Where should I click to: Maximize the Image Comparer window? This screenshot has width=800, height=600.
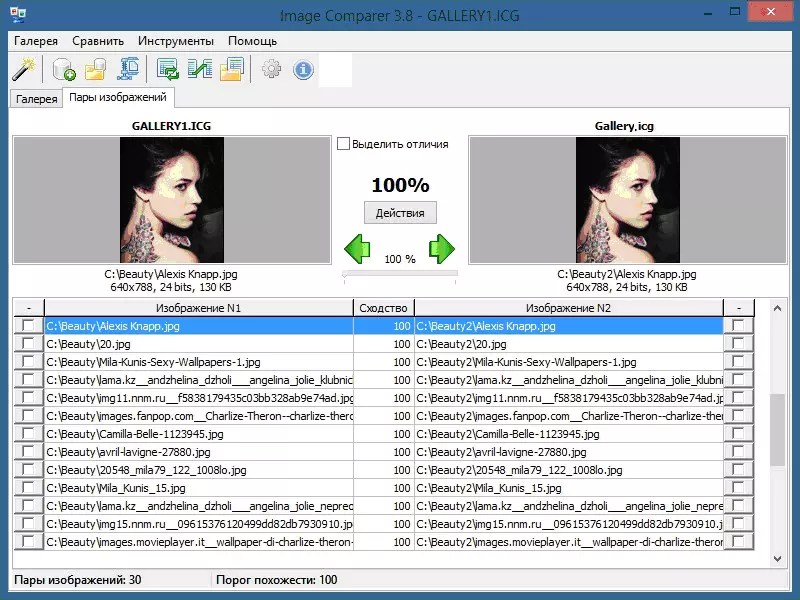pos(735,12)
